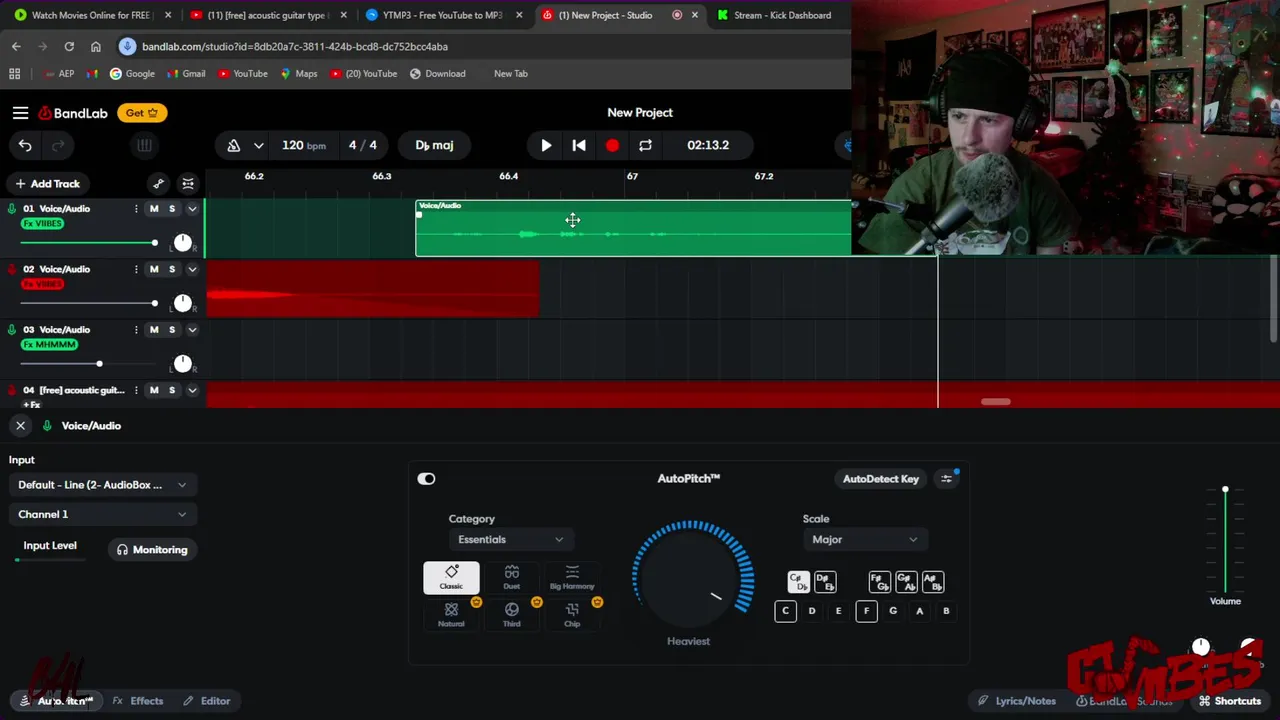Viewport: 1280px width, 720px height.
Task: Expand track 02 options chevron
Action: click(x=192, y=269)
